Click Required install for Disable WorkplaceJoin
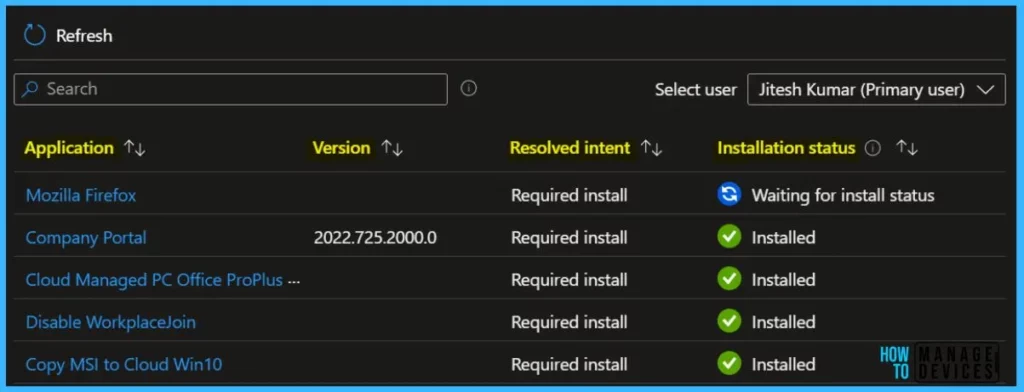The height and width of the screenshot is (392, 1024). (x=569, y=322)
